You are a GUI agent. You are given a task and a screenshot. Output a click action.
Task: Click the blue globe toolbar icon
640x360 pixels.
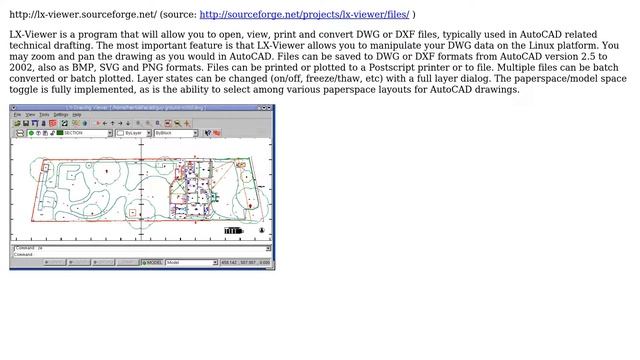(85, 123)
